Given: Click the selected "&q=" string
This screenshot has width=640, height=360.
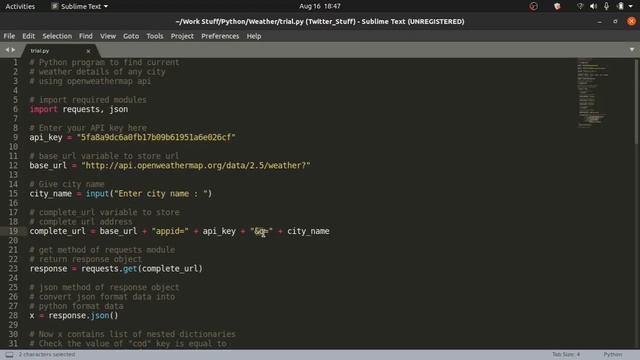Looking at the screenshot, I should point(261,231).
